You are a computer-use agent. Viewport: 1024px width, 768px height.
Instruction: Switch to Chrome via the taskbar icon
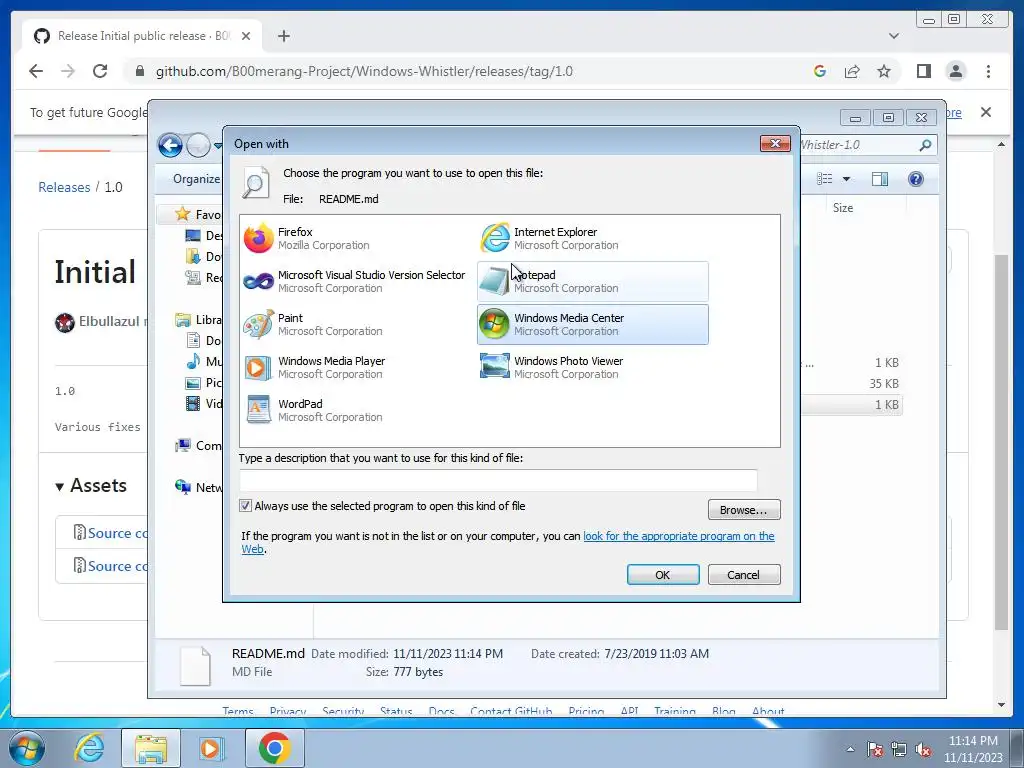coord(274,748)
